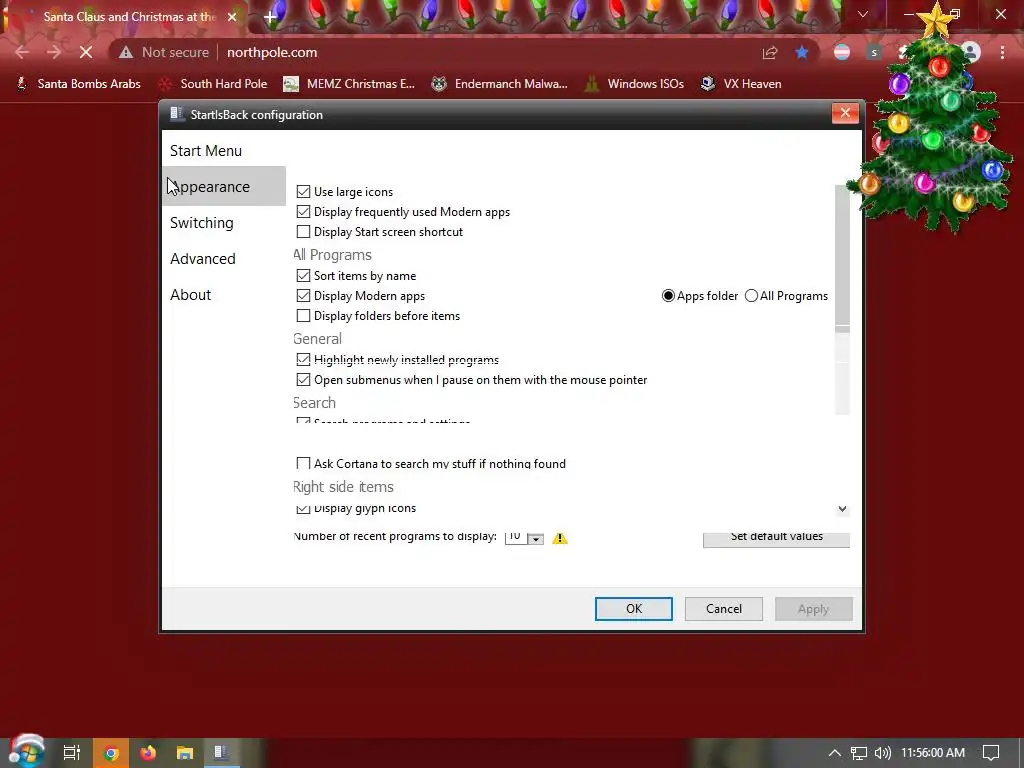Close the StartIsBack configuration dialog

point(845,113)
